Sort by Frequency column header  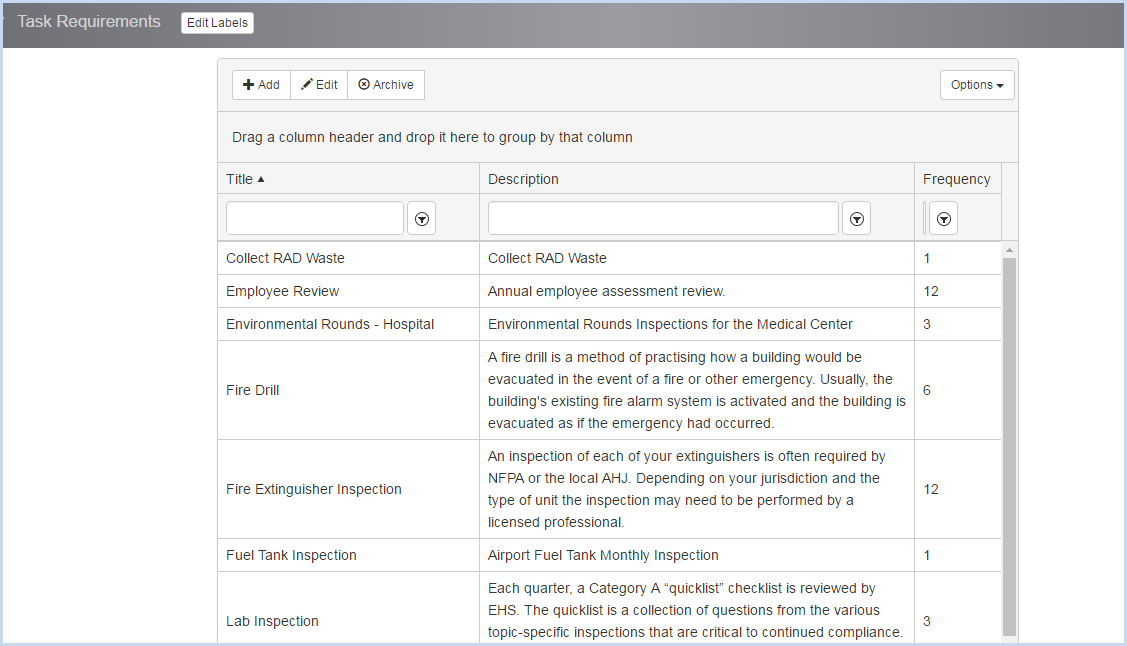click(956, 179)
